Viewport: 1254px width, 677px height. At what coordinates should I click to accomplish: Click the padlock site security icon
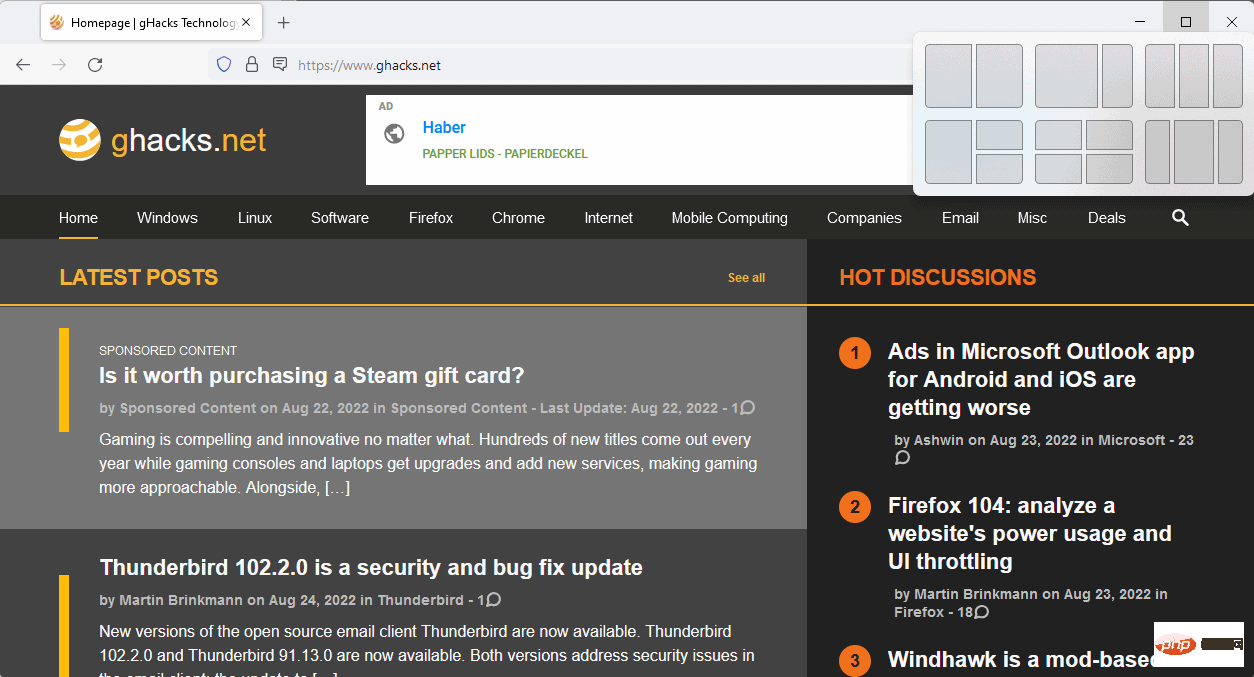(252, 64)
